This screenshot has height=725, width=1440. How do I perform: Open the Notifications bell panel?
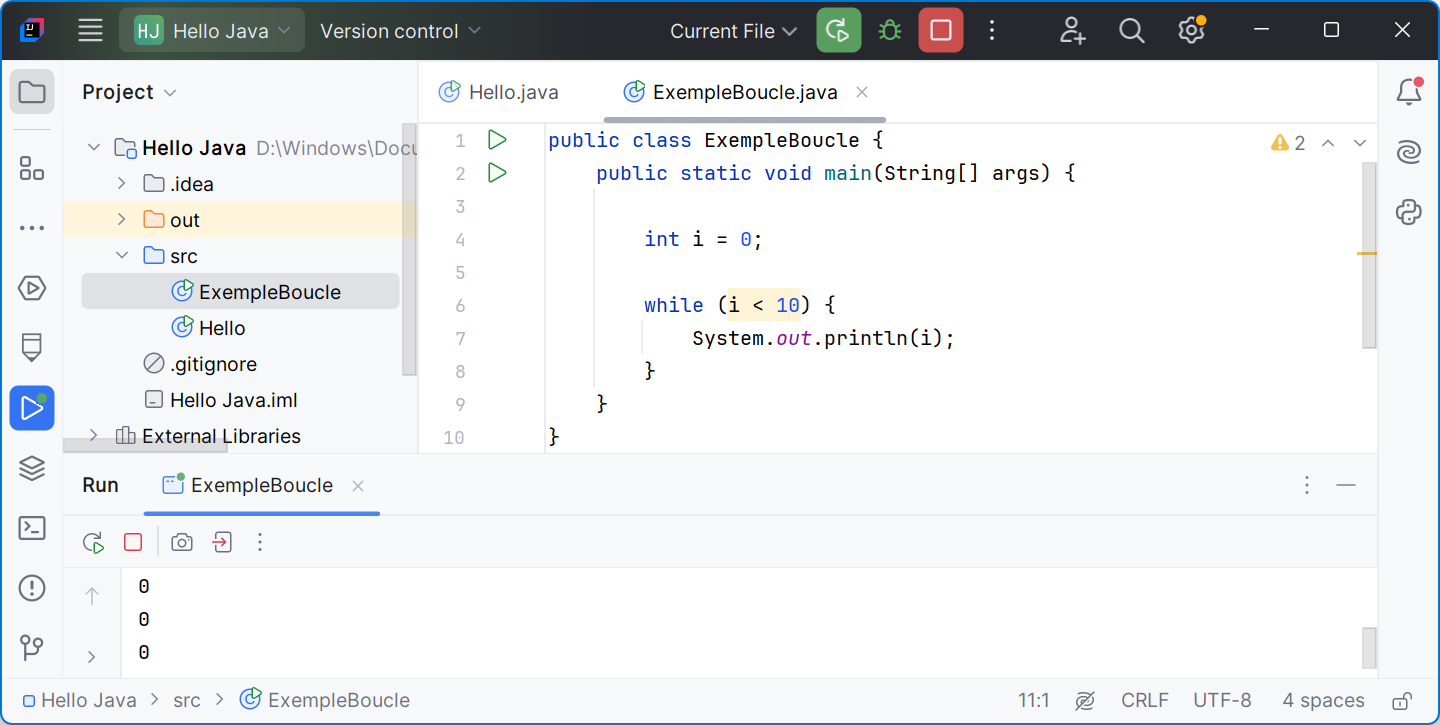pos(1409,92)
